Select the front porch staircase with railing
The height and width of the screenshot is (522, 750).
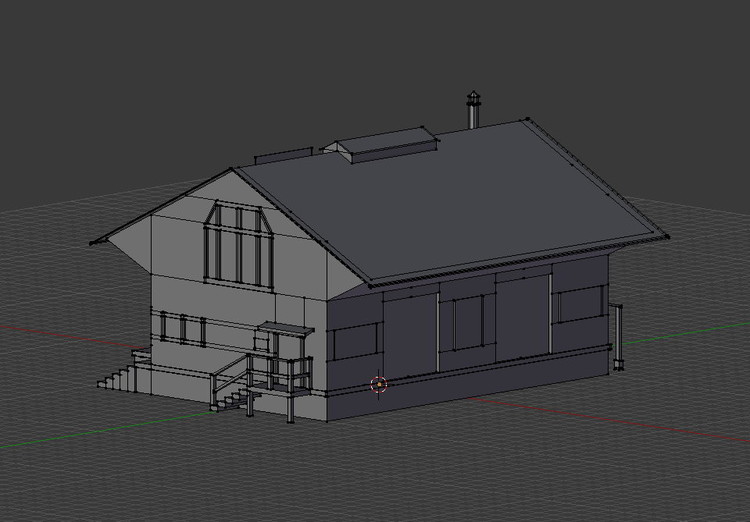pyautogui.click(x=261, y=388)
